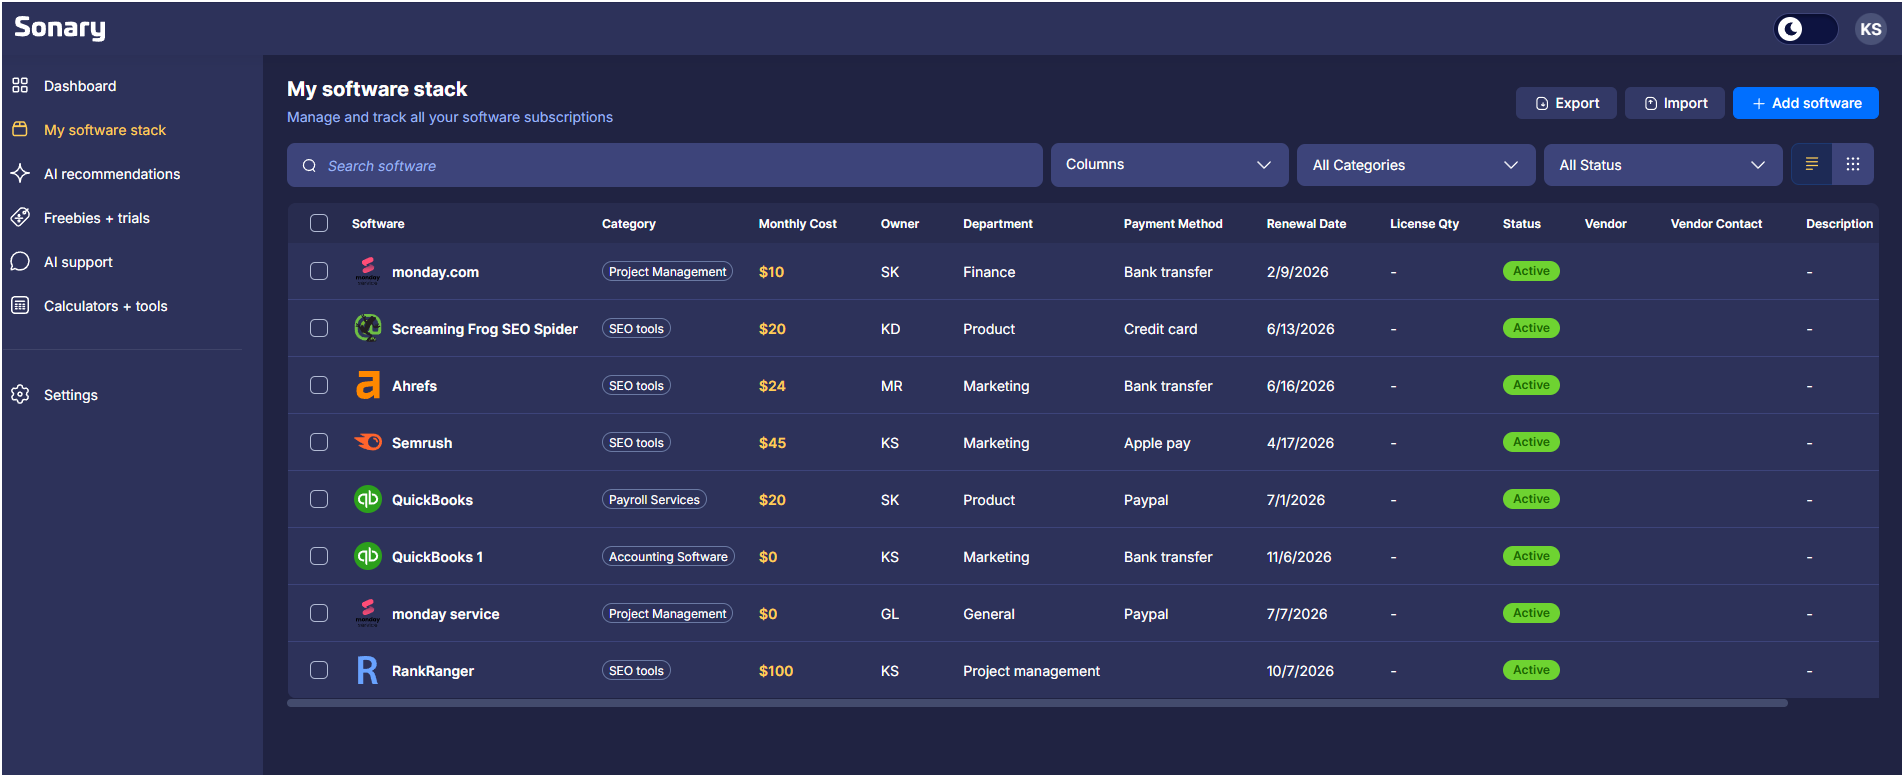Click the monday service logo icon
1904x777 pixels.
pos(368,613)
